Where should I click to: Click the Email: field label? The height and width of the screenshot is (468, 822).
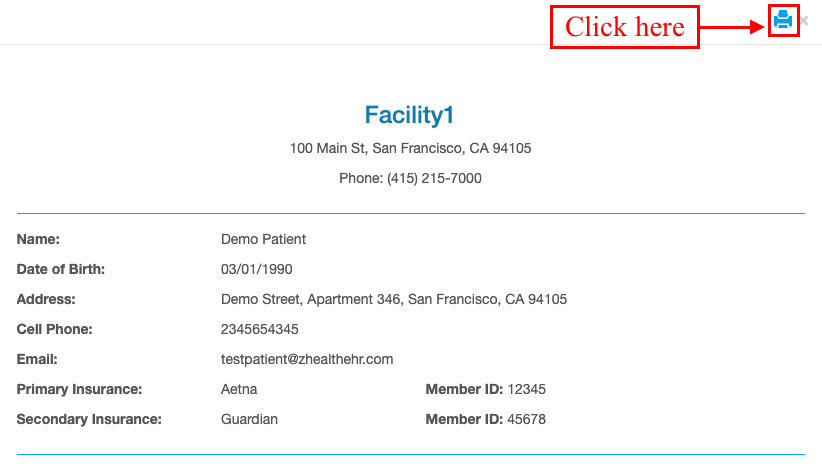(x=37, y=359)
